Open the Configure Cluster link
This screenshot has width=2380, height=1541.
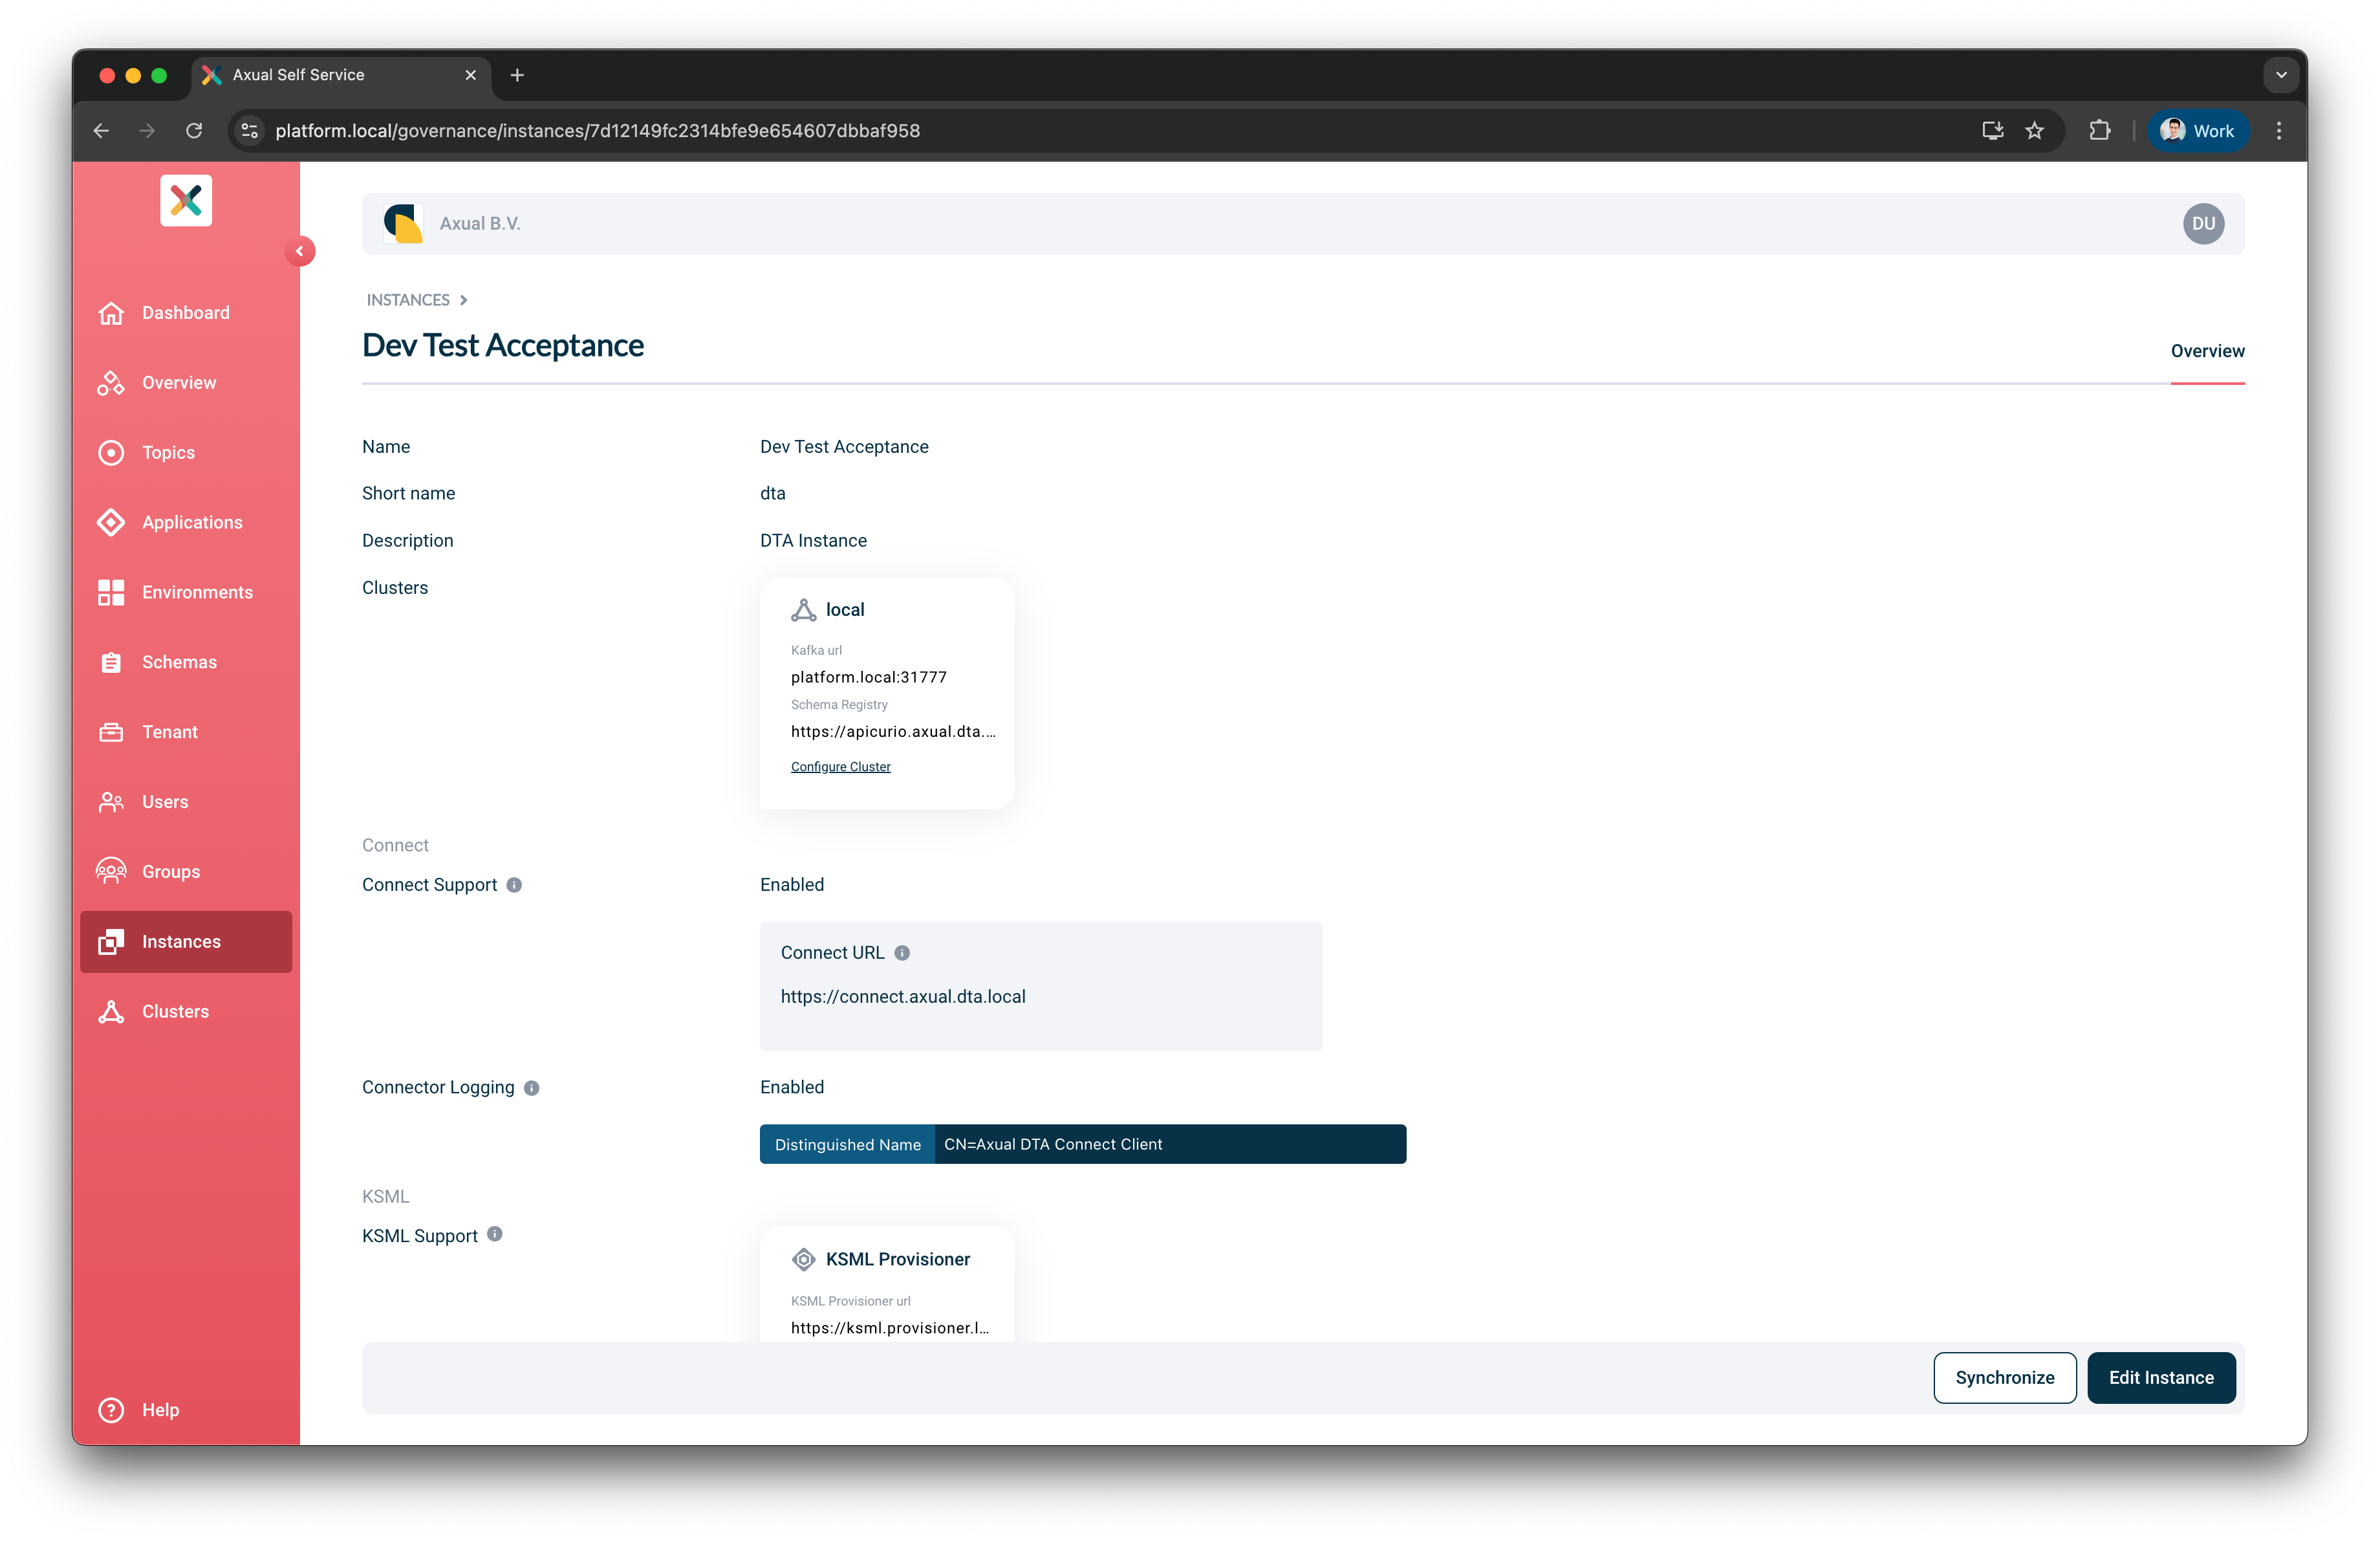[840, 766]
